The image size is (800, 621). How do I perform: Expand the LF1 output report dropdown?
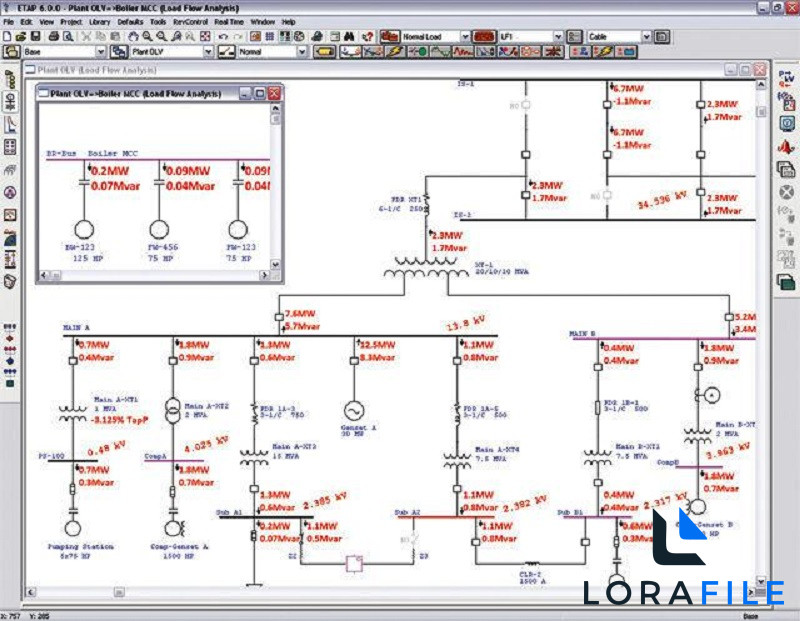pyautogui.click(x=558, y=37)
